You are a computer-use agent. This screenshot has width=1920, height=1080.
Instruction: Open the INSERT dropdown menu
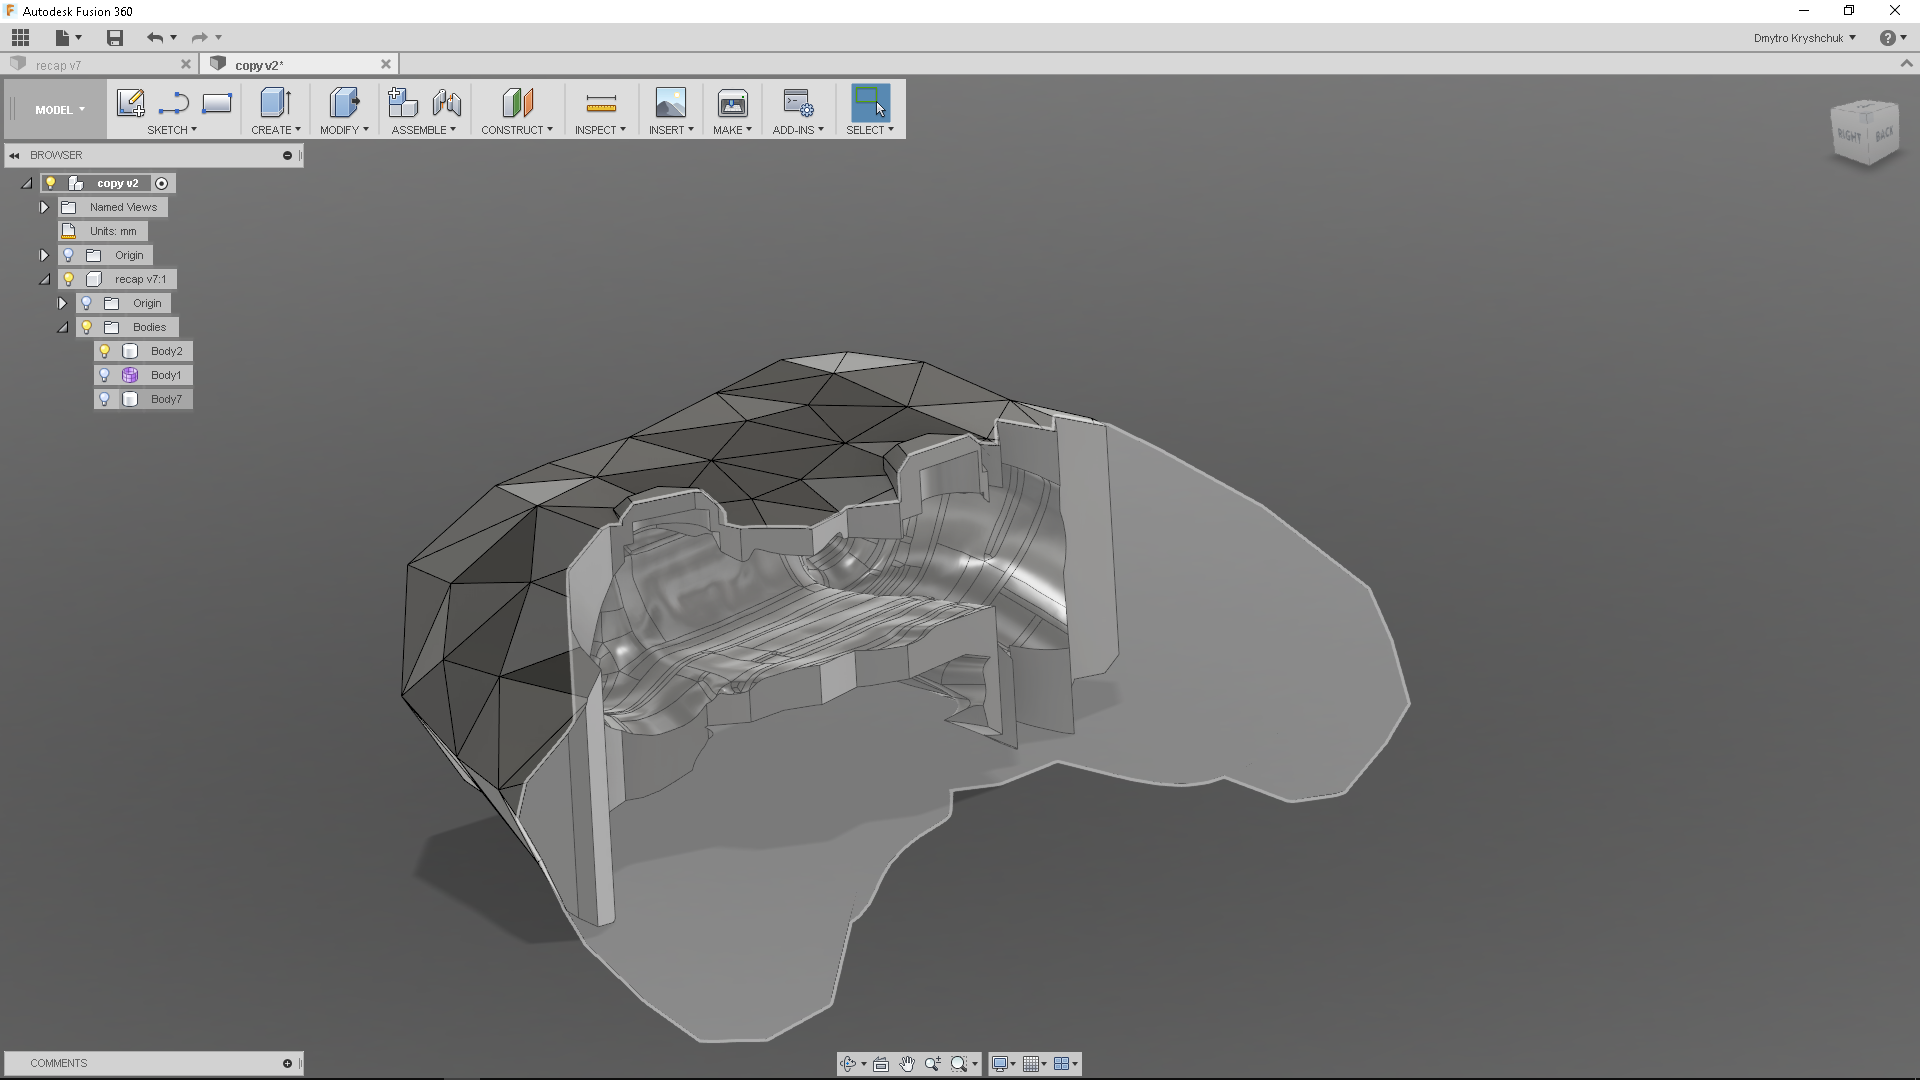click(x=671, y=130)
